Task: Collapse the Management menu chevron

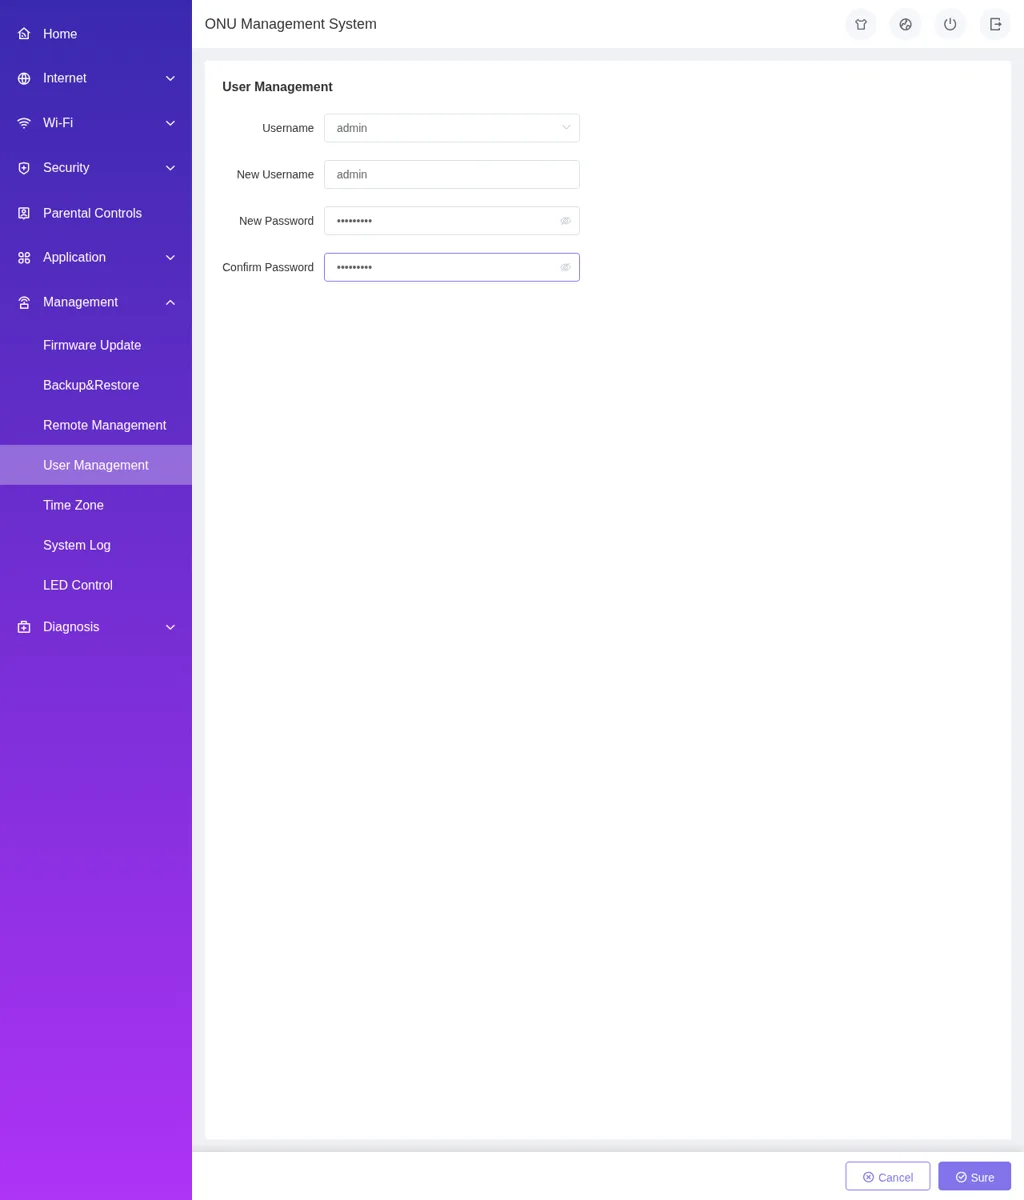Action: click(170, 302)
